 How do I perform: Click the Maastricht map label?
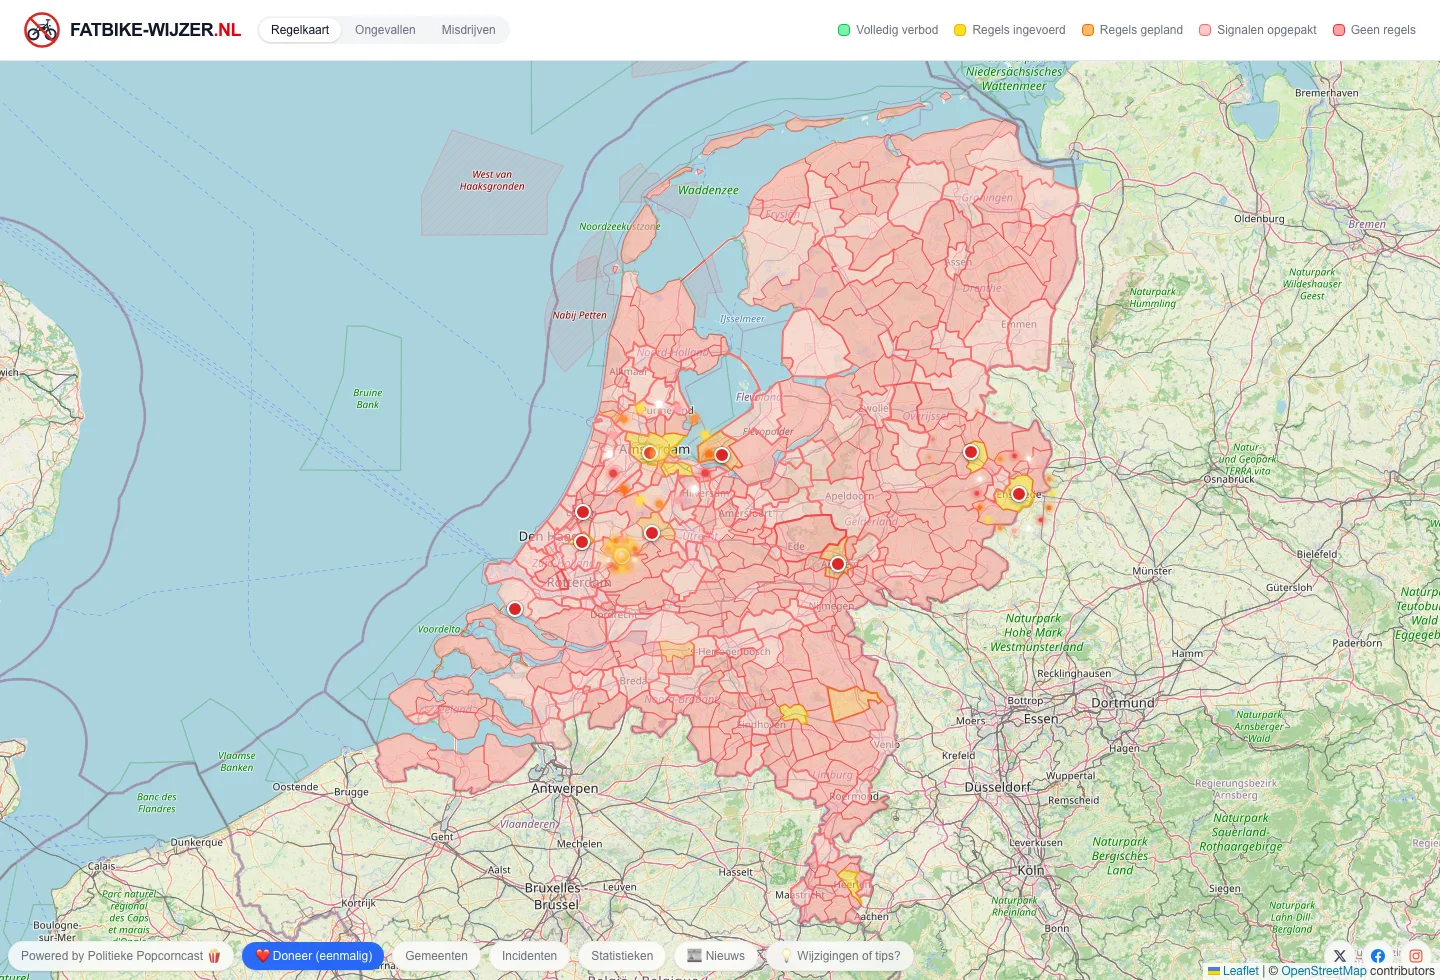click(800, 895)
